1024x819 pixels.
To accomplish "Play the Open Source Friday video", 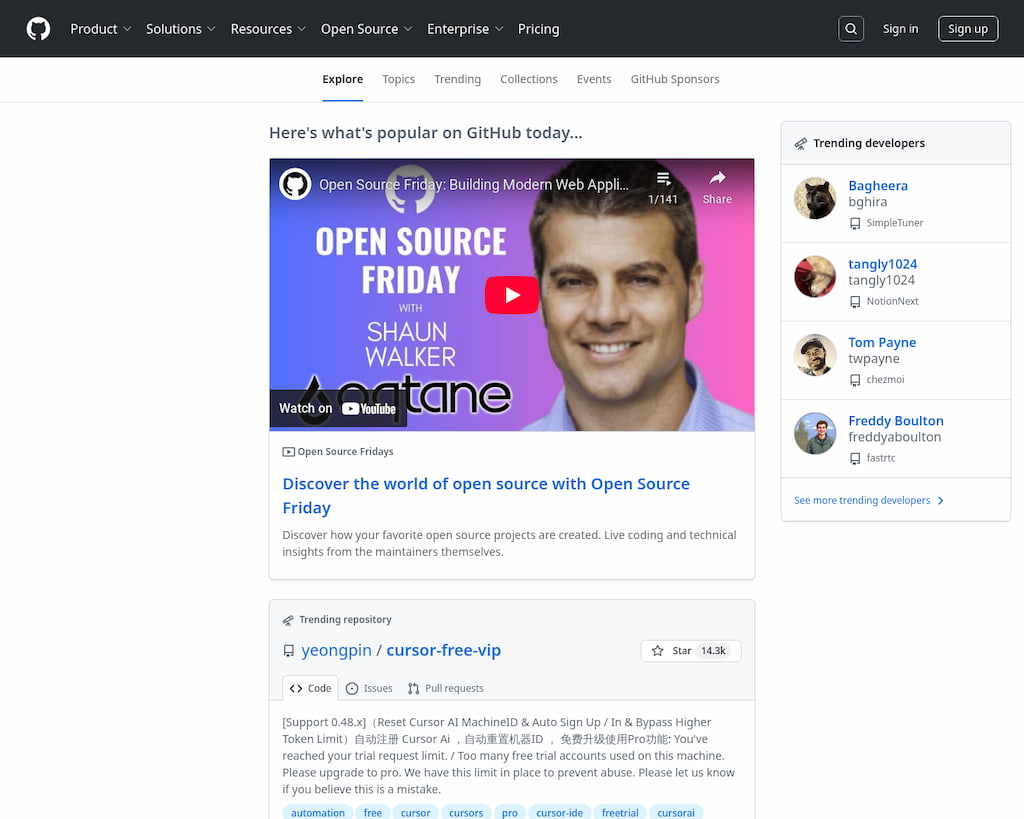I will [x=512, y=295].
